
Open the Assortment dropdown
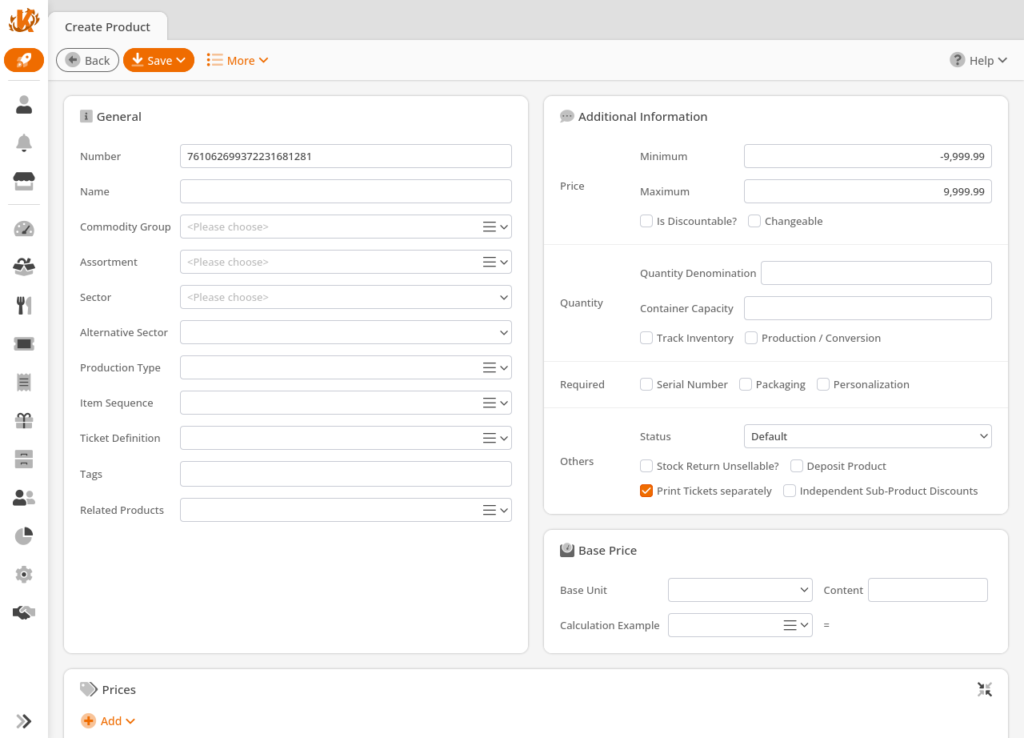(345, 262)
